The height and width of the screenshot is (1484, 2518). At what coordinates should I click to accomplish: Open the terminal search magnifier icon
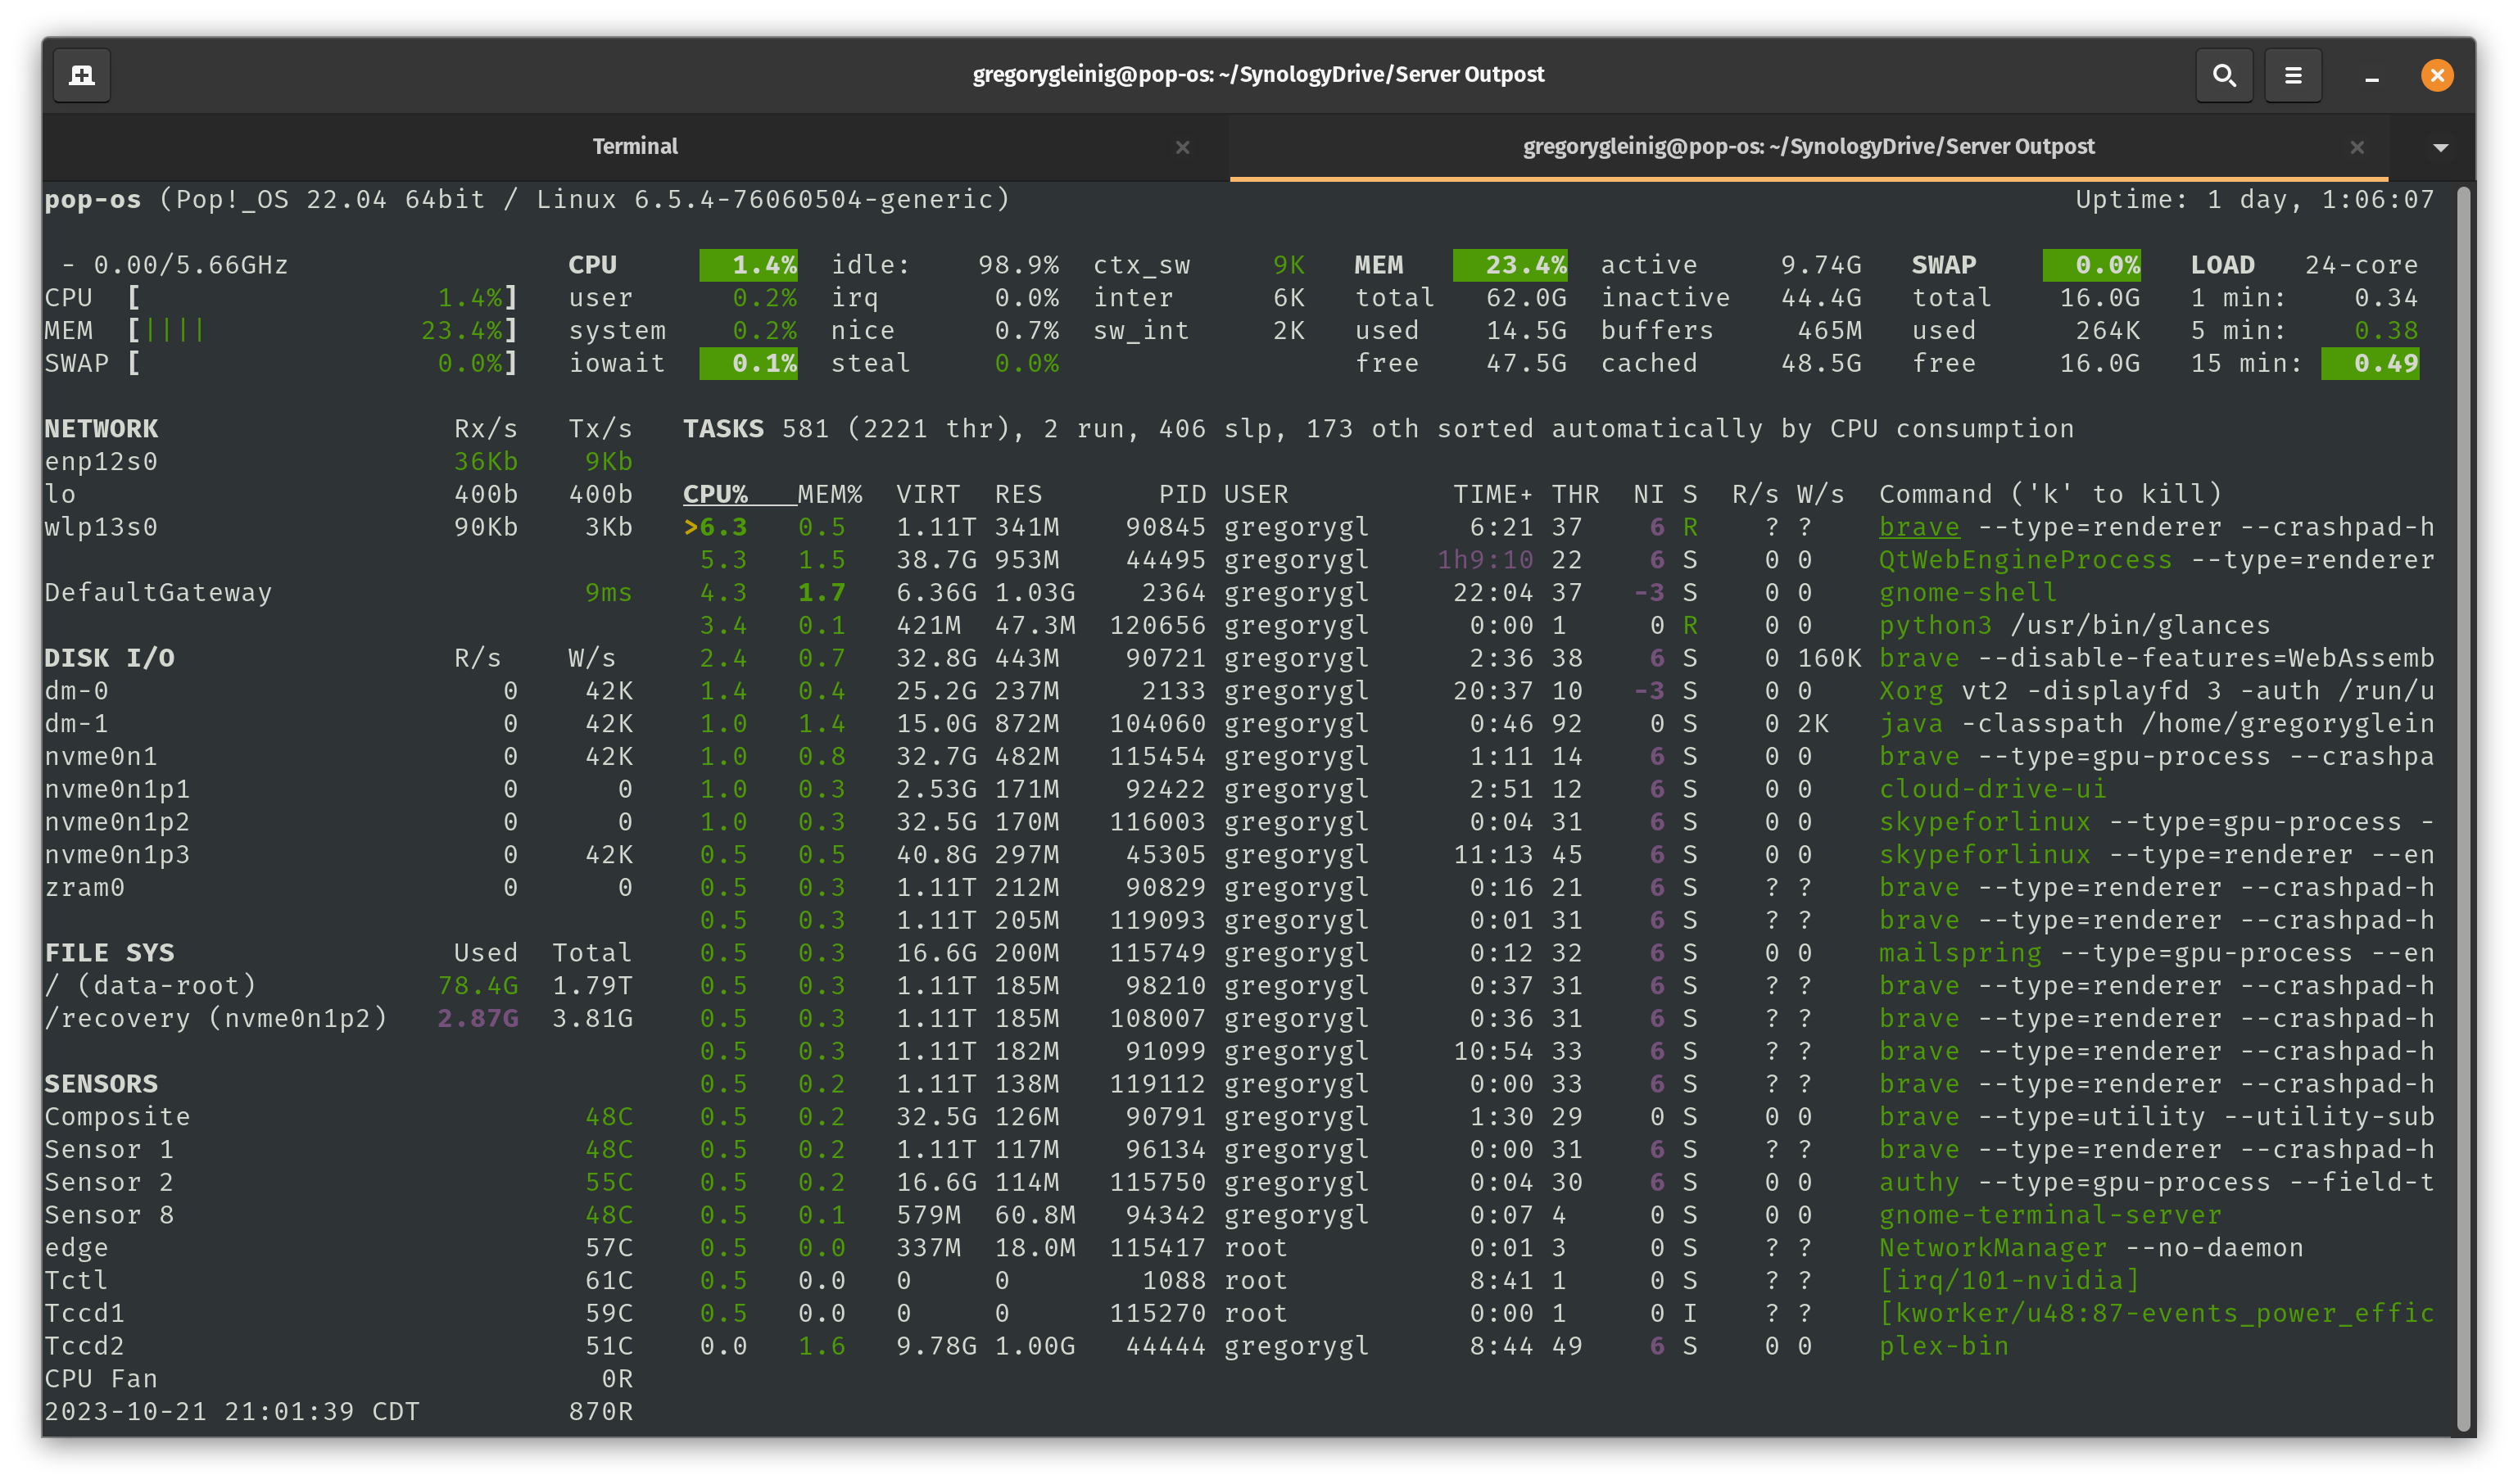click(2223, 75)
